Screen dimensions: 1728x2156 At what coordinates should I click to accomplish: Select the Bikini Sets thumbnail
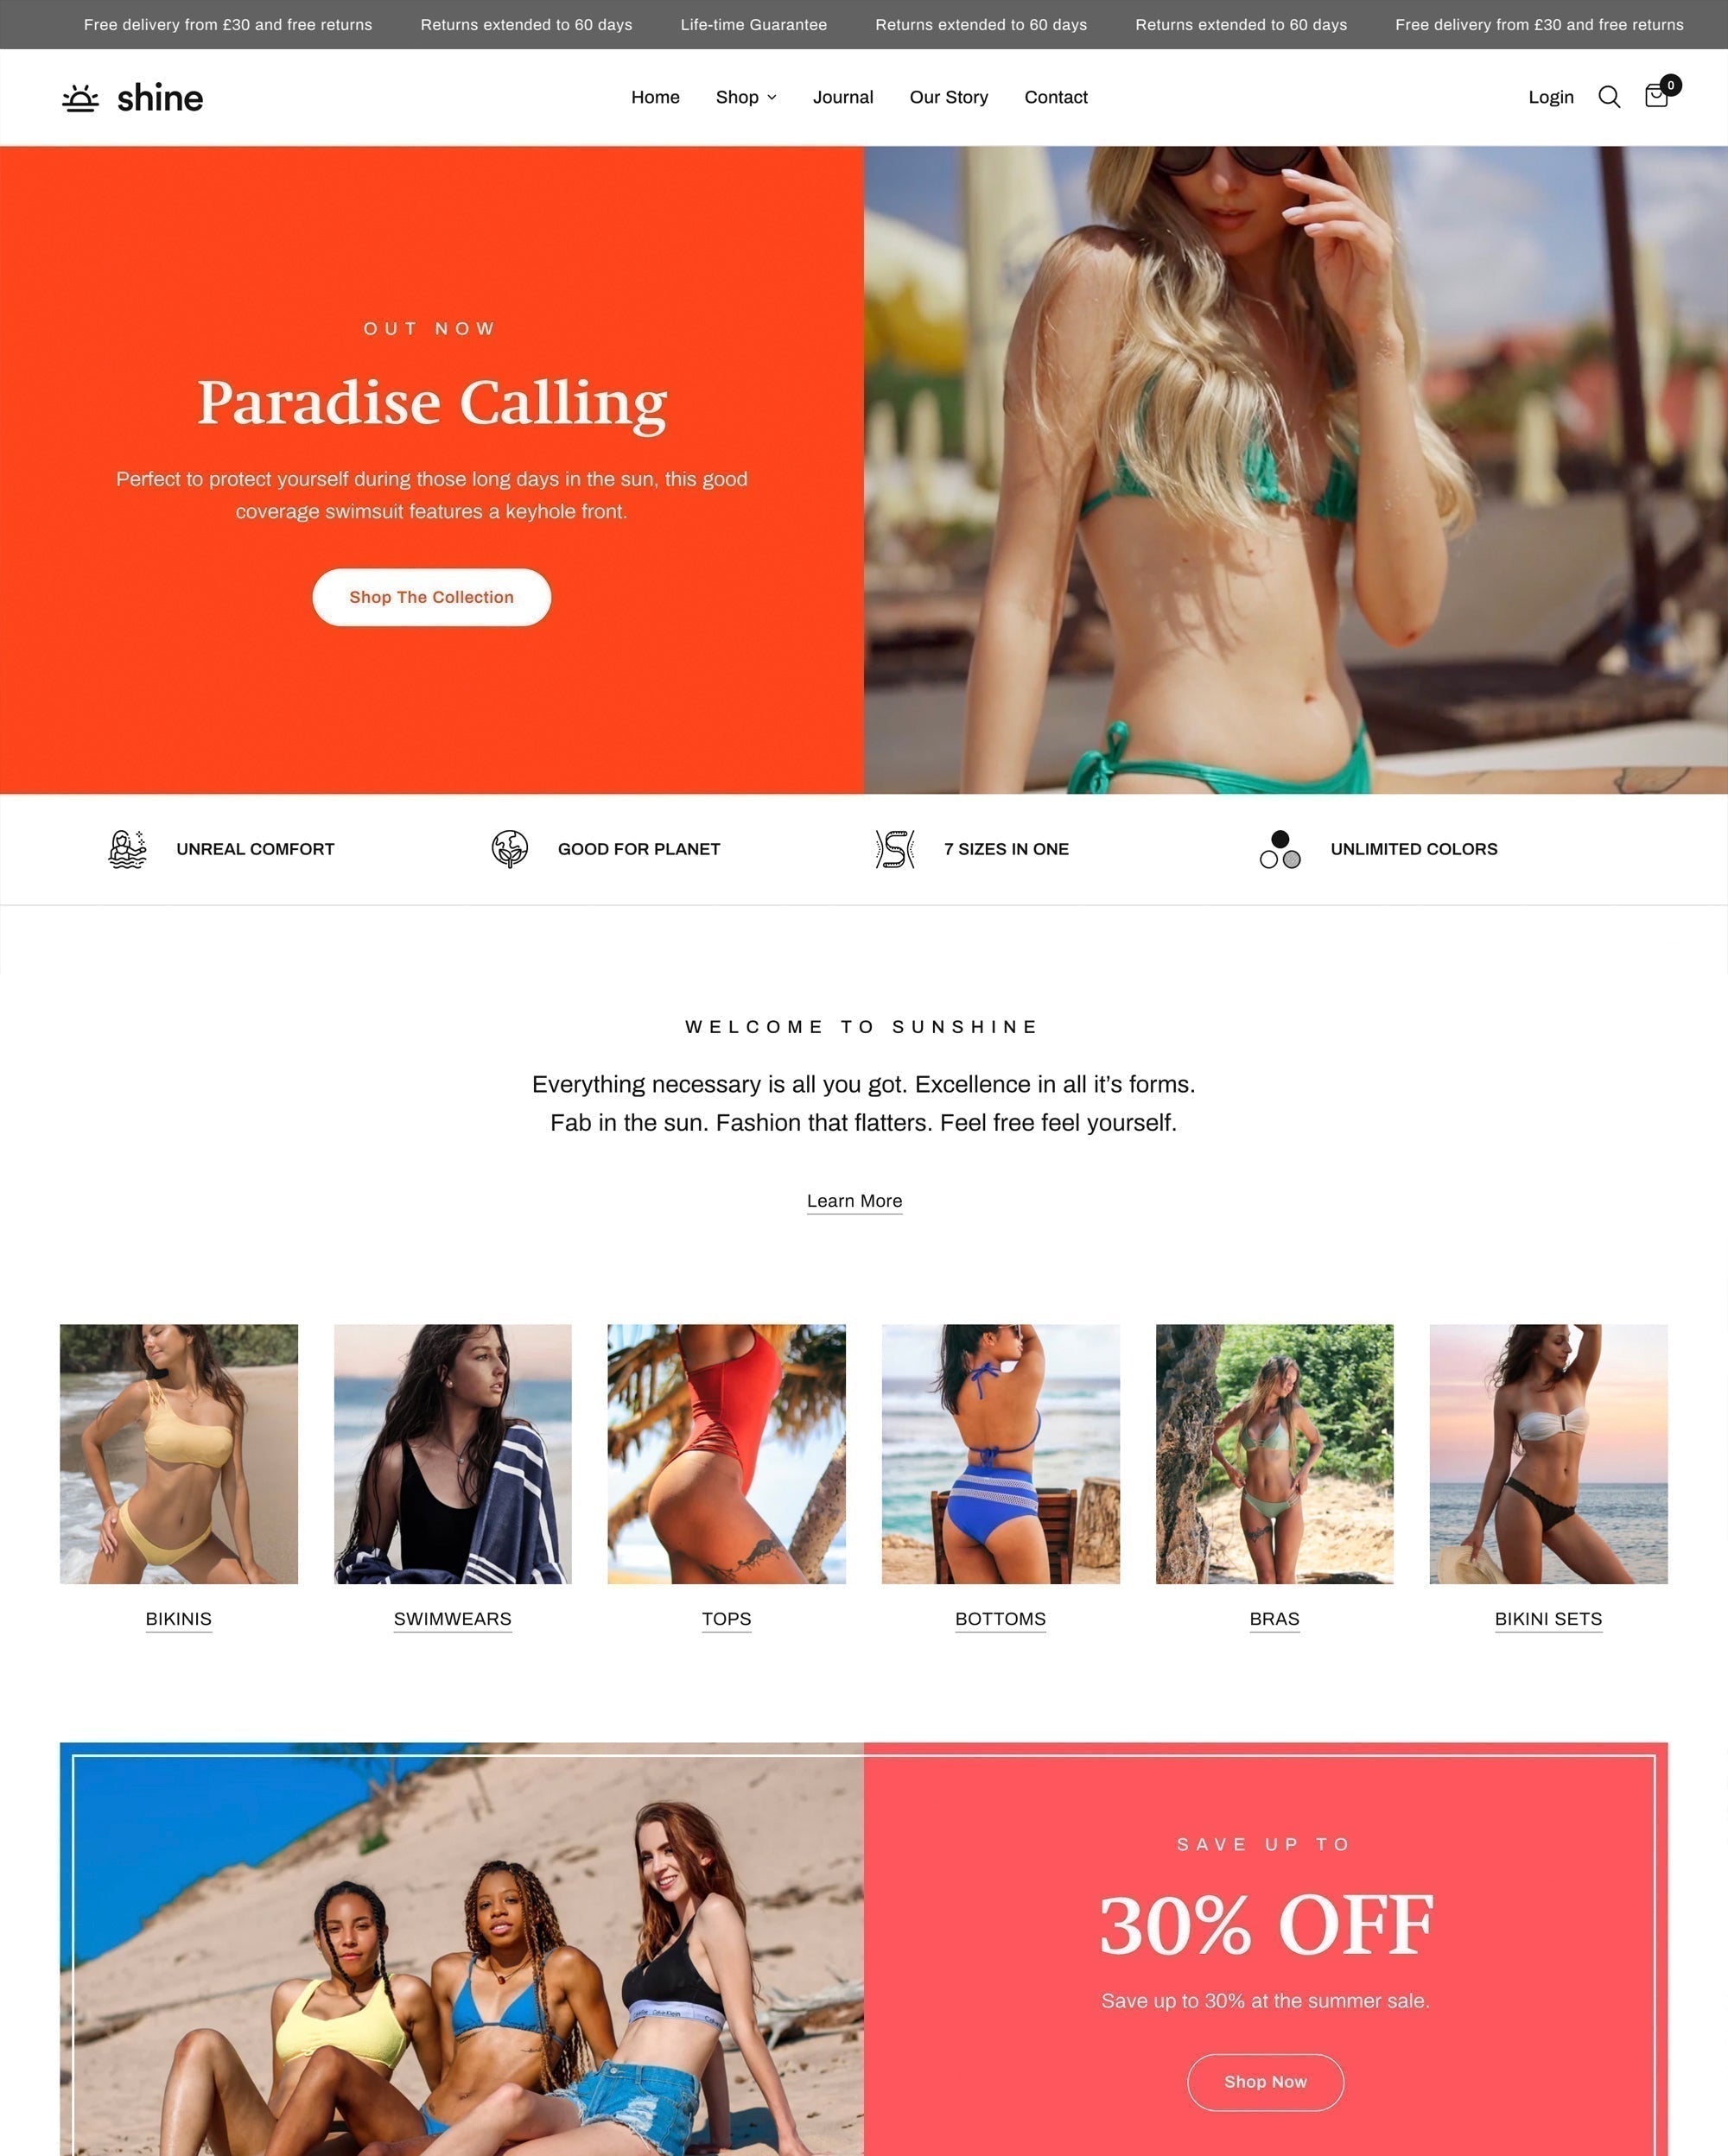click(x=1548, y=1453)
